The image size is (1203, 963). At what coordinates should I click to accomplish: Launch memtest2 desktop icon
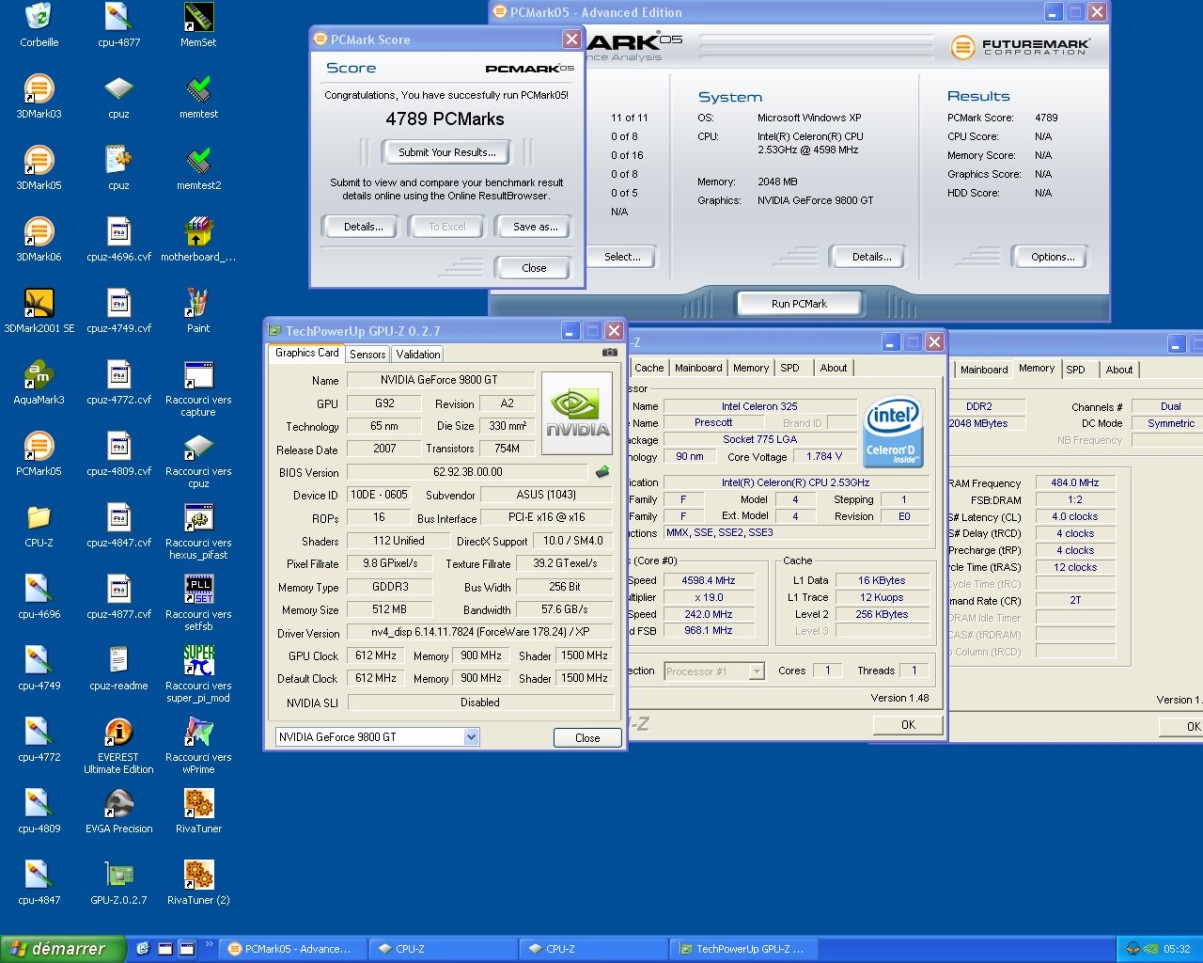(198, 160)
